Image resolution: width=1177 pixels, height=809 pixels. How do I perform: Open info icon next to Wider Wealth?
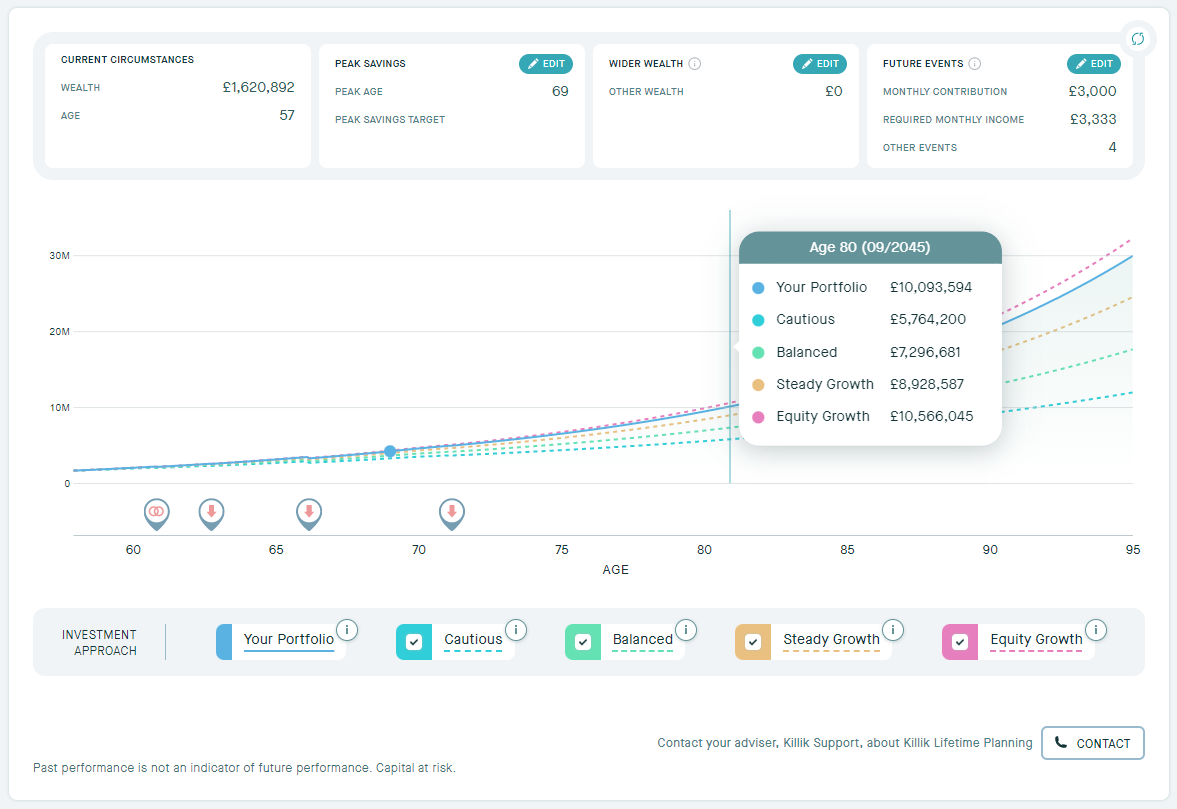pyautogui.click(x=695, y=64)
